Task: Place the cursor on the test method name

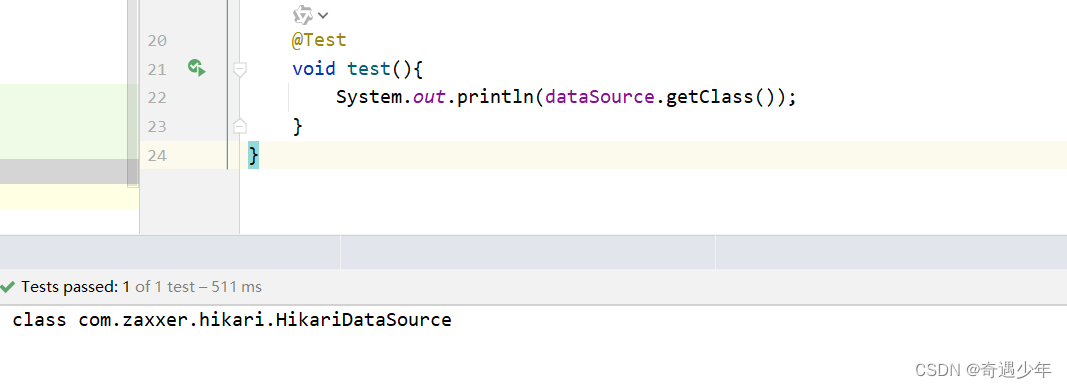Action: coord(369,69)
